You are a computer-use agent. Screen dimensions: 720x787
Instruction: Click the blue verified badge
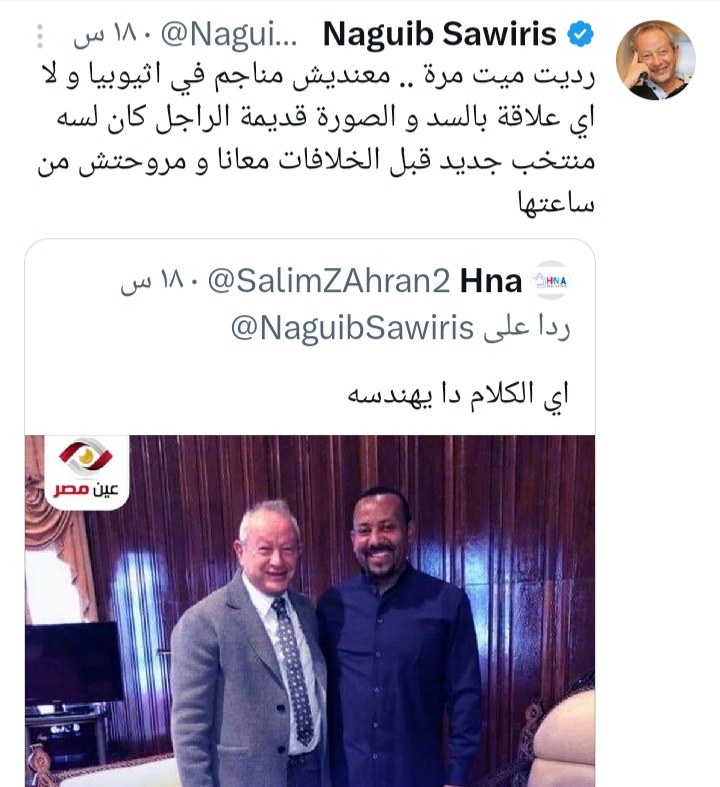[581, 35]
